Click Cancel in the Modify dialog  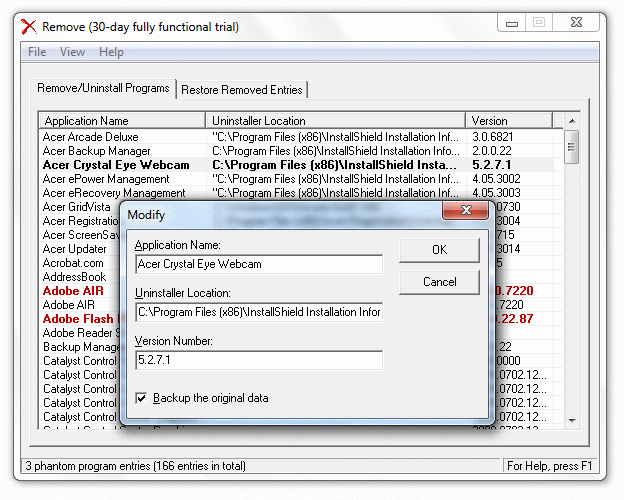[x=439, y=282]
